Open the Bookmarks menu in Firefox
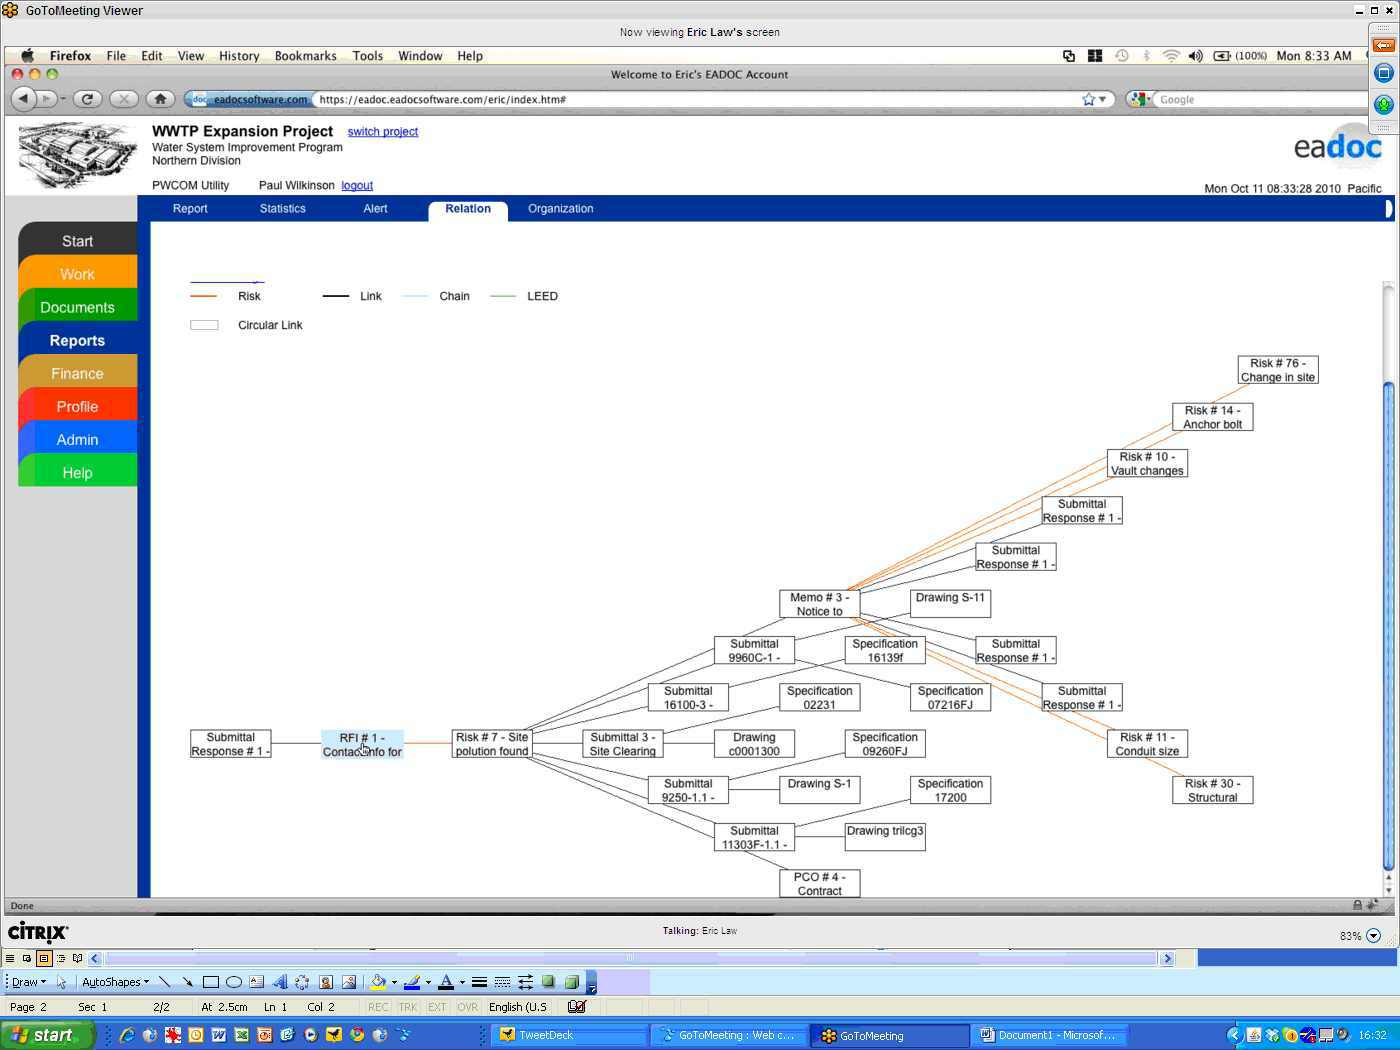Image resolution: width=1400 pixels, height=1050 pixels. point(305,56)
